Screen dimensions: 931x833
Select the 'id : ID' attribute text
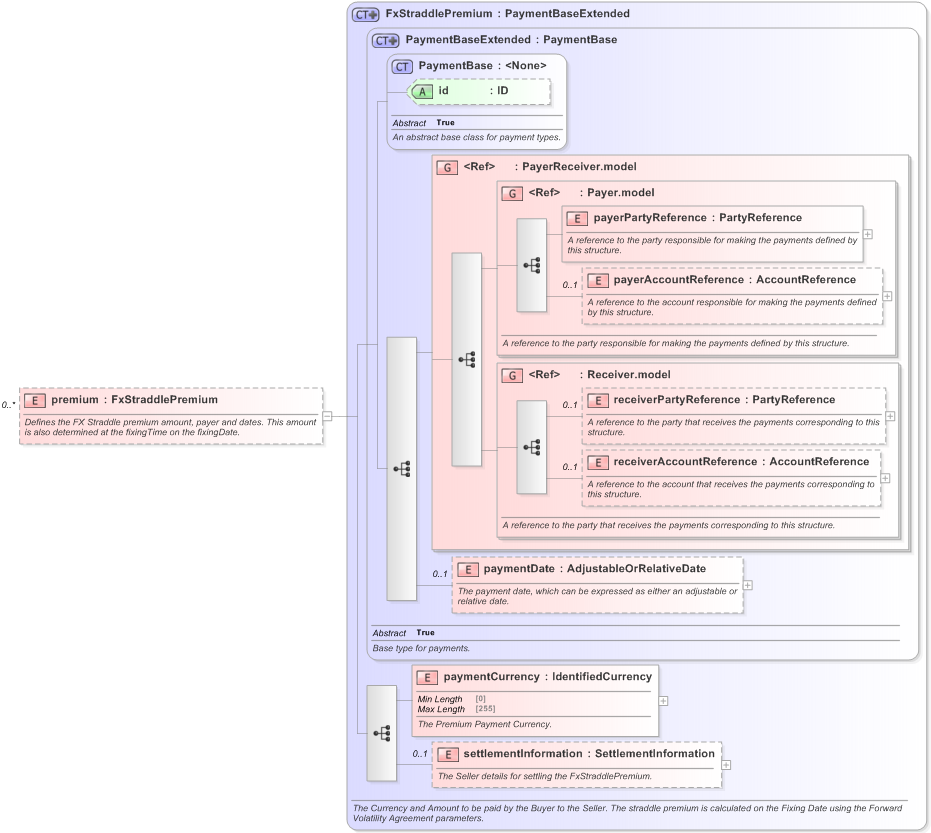coord(473,90)
